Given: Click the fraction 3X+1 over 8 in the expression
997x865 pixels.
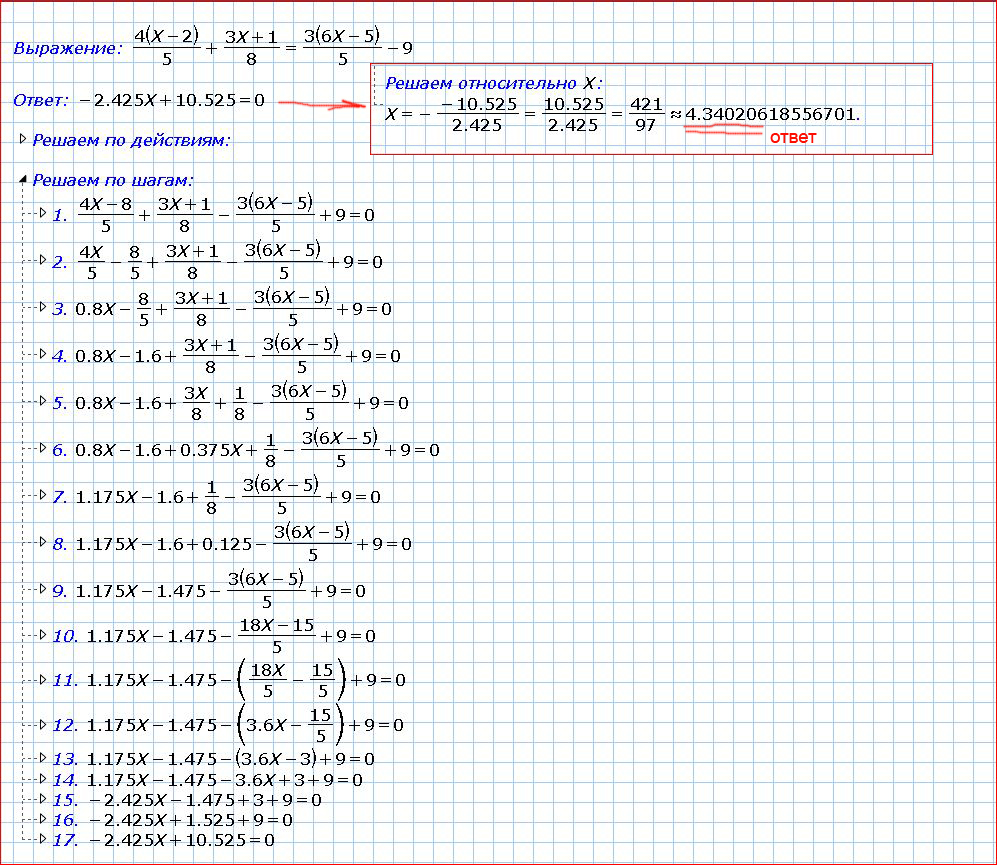Looking at the screenshot, I should pos(251,48).
